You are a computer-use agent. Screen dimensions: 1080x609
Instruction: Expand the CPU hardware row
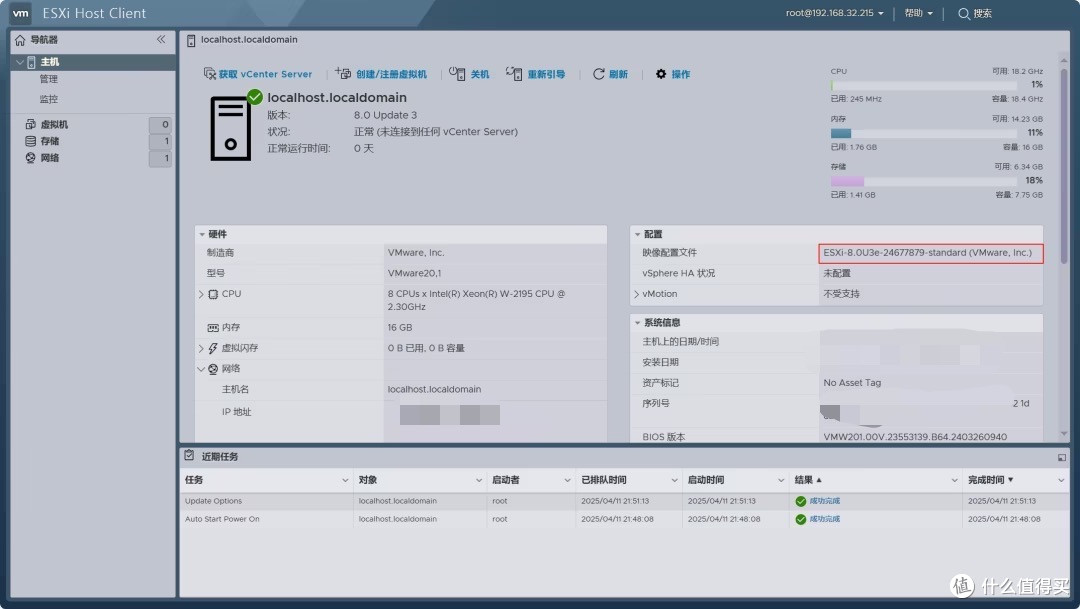coord(201,294)
